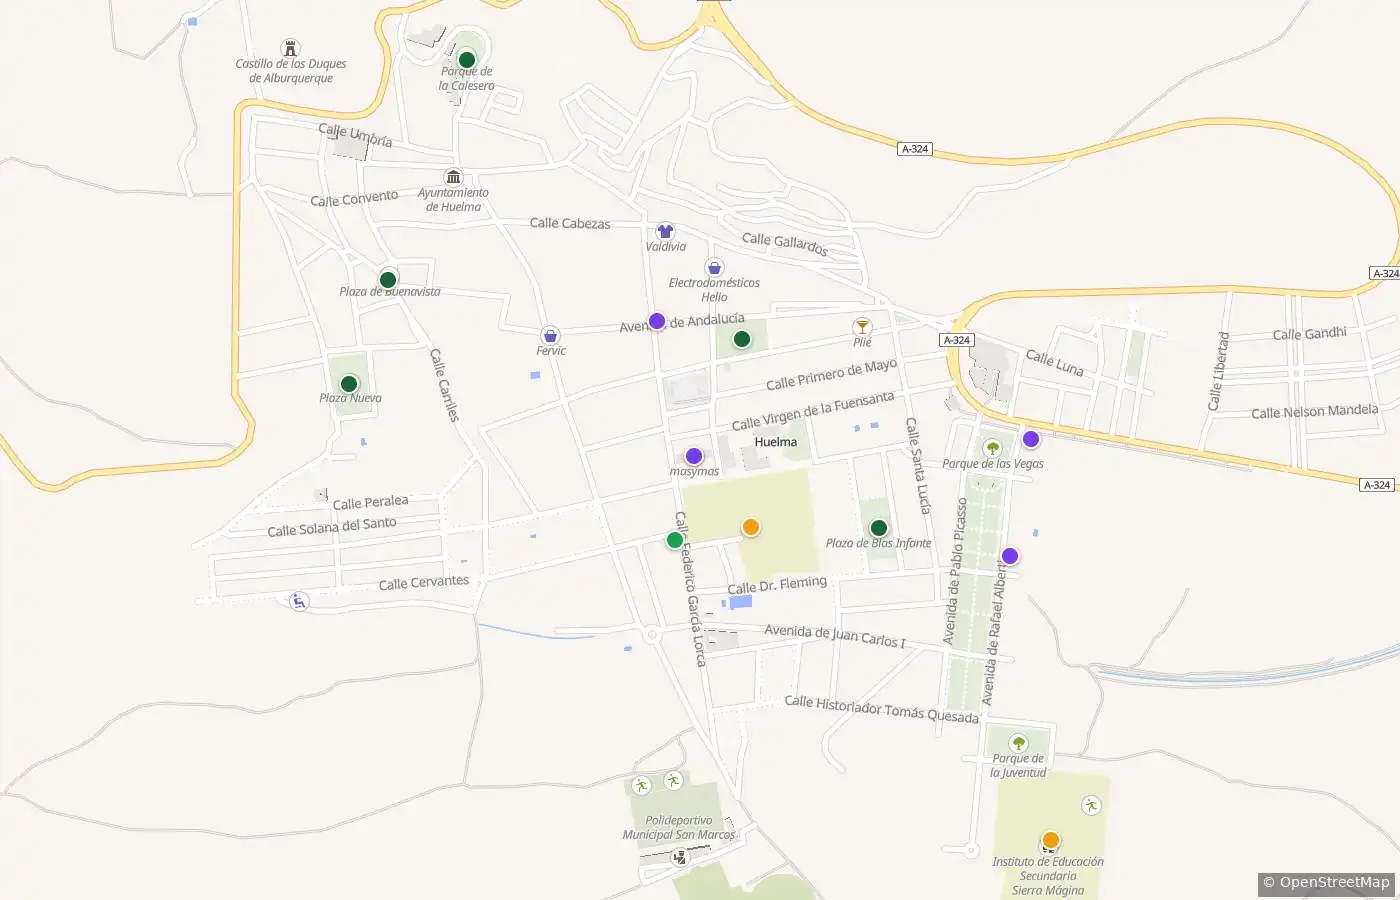Click the Calle Cervantes street label

[424, 582]
